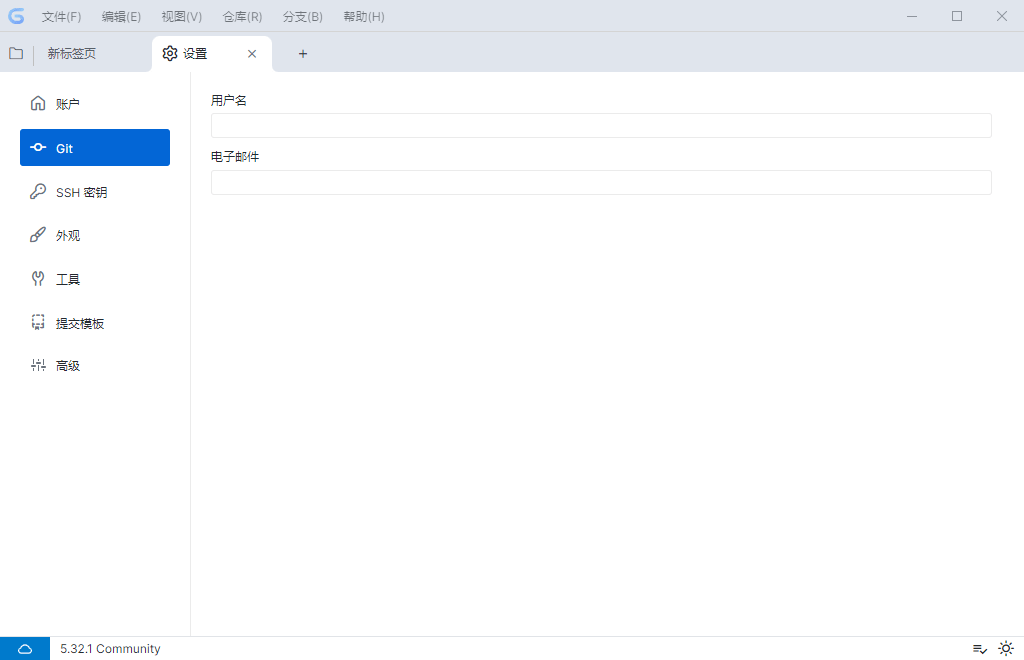Open the 文件(F) menu
The height and width of the screenshot is (660, 1024).
click(60, 16)
